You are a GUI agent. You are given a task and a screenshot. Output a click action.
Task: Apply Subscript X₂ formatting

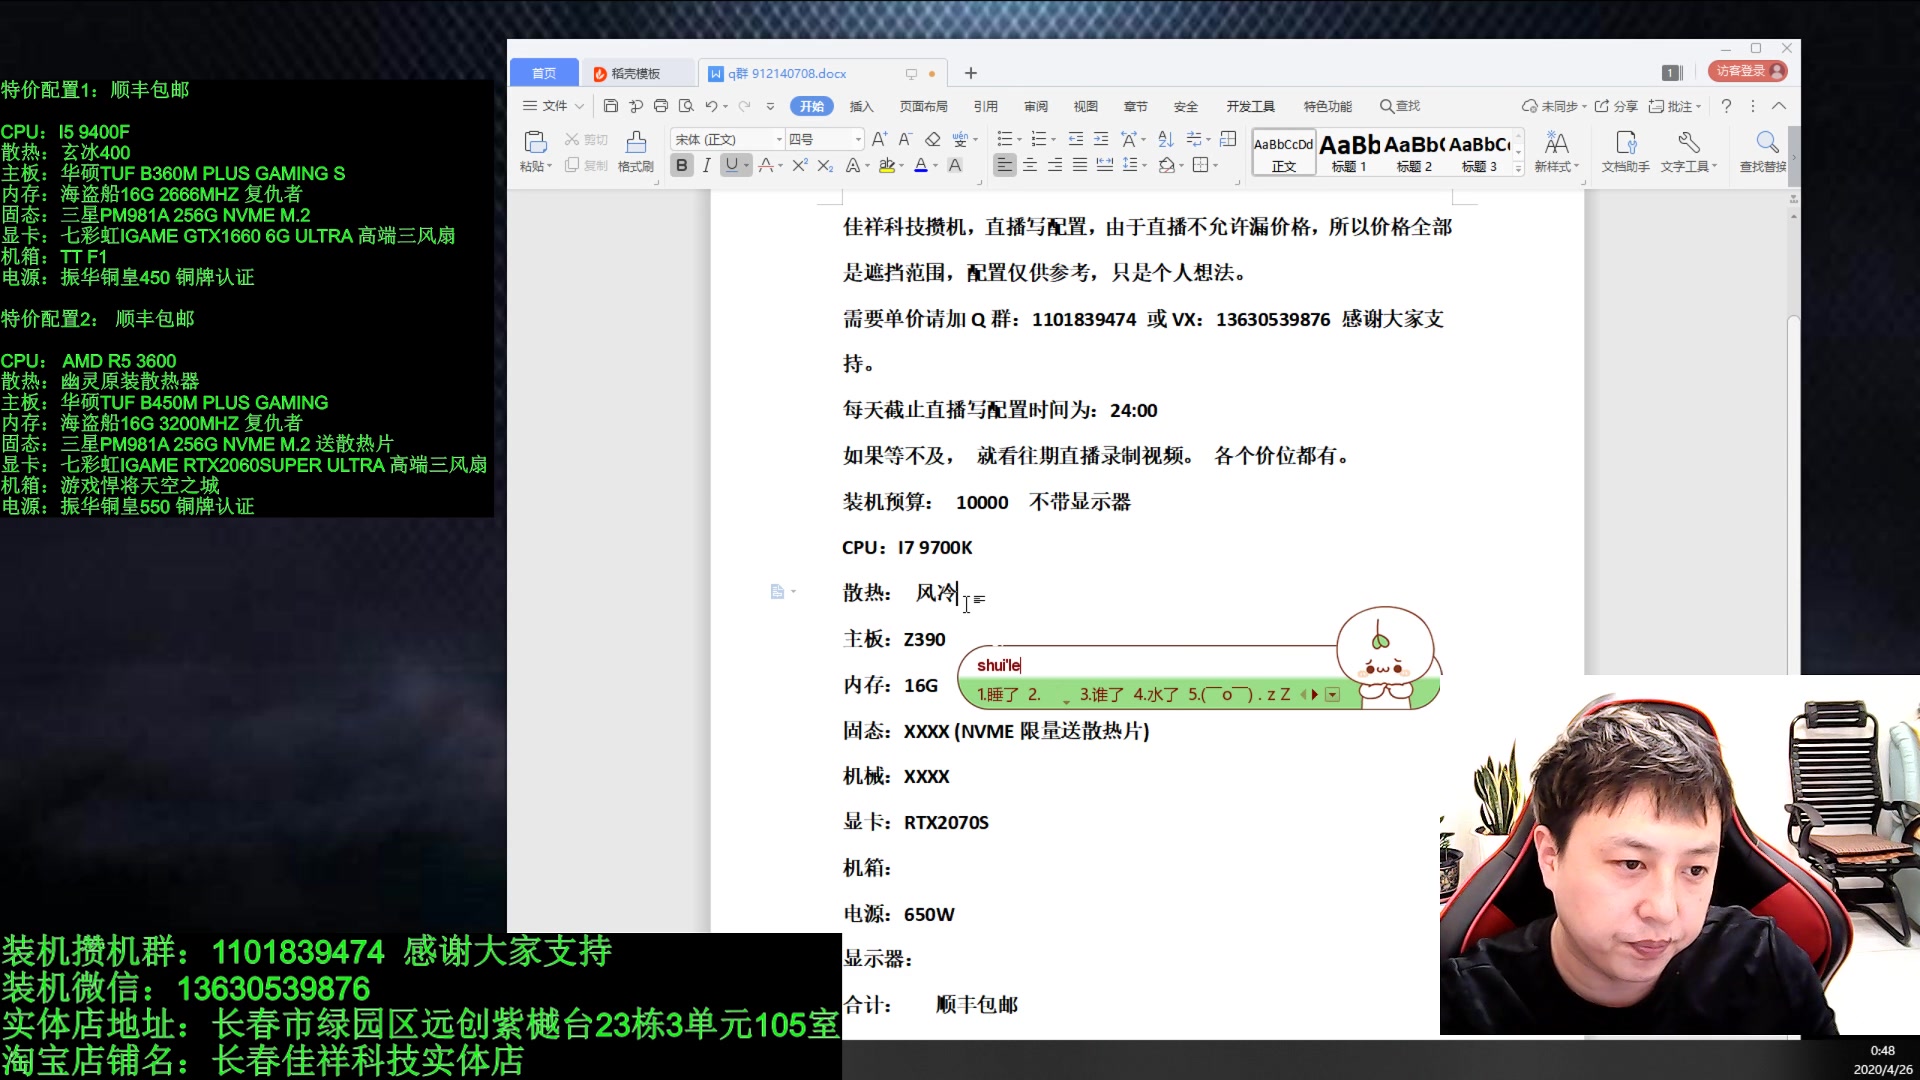pos(825,165)
